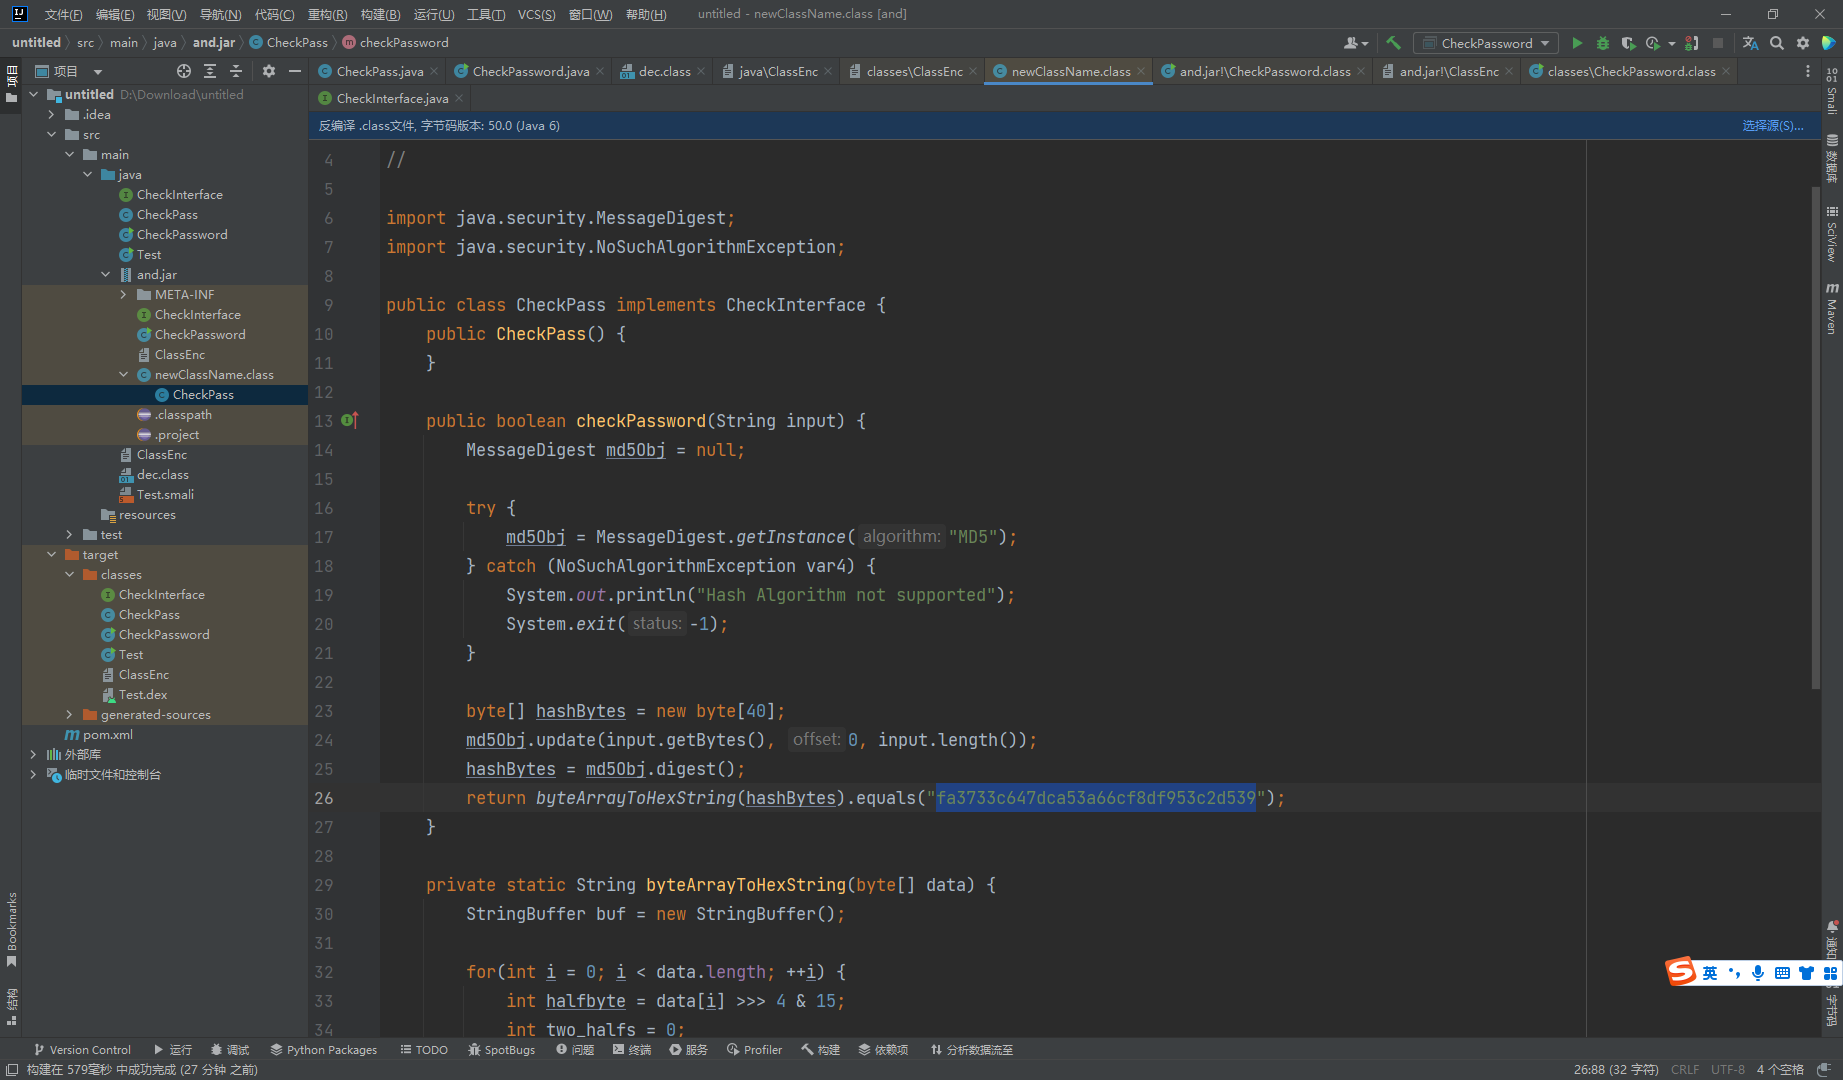The height and width of the screenshot is (1080, 1843).
Task: Open the Bookmarks side panel
Action: pyautogui.click(x=12, y=929)
